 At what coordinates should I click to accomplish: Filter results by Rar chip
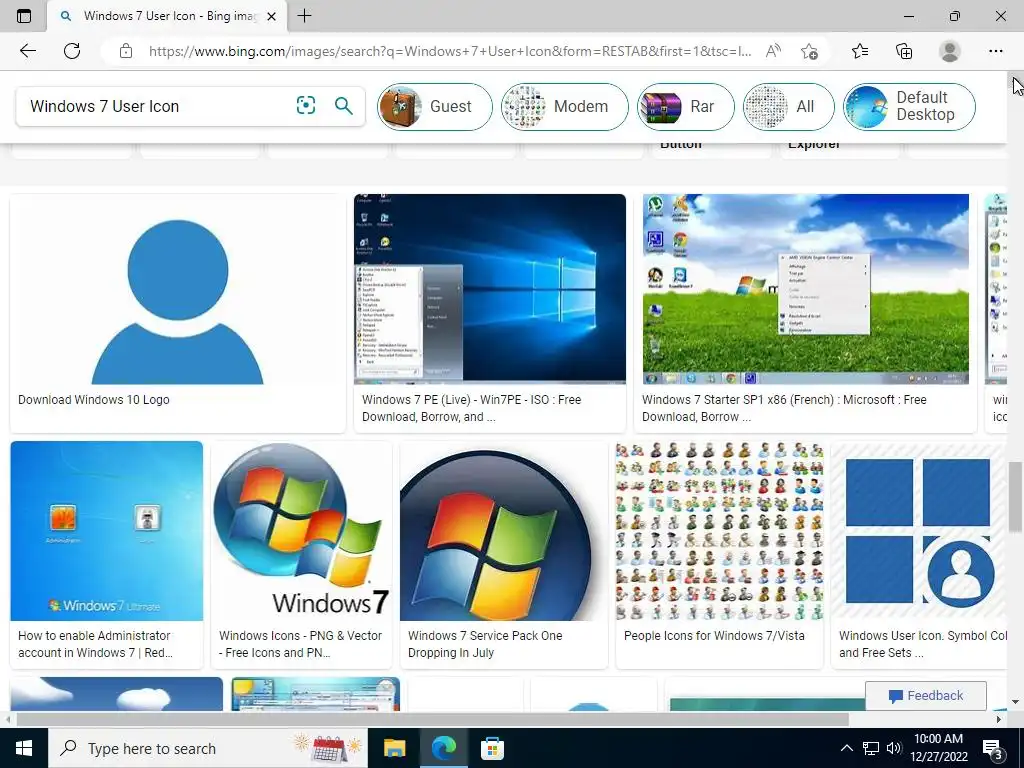point(685,106)
